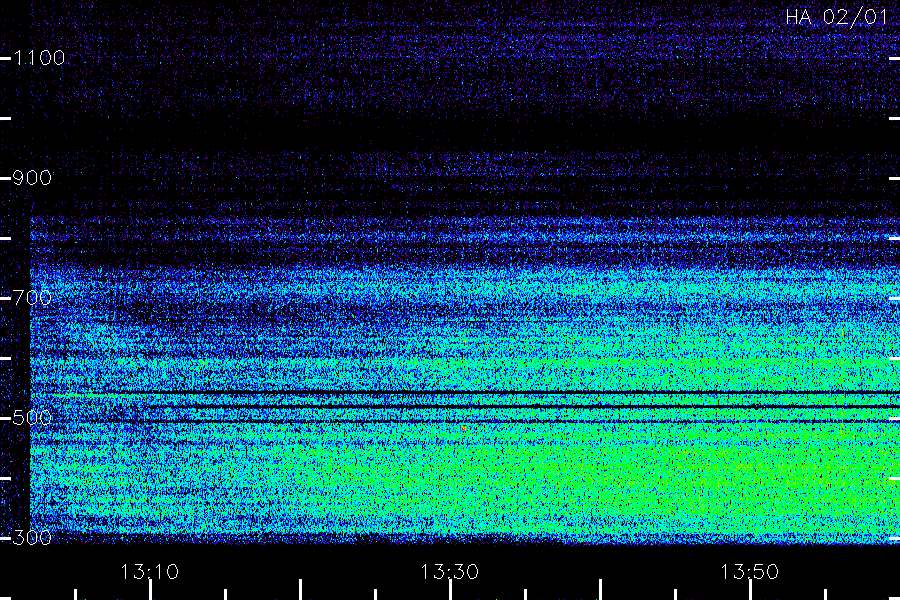This screenshot has height=600, width=900.
Task: Click the 13:10 time axis label
Action: [x=150, y=572]
